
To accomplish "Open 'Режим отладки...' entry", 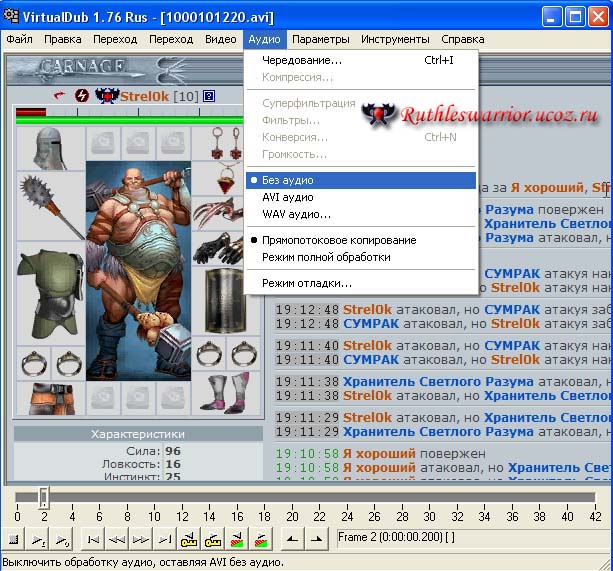I will point(361,283).
